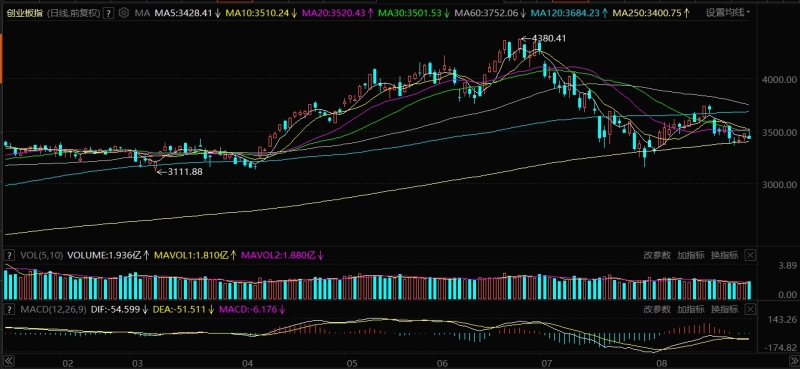The image size is (800, 369).
Task: Click 加指标 in the MACD panel
Action: (691, 309)
